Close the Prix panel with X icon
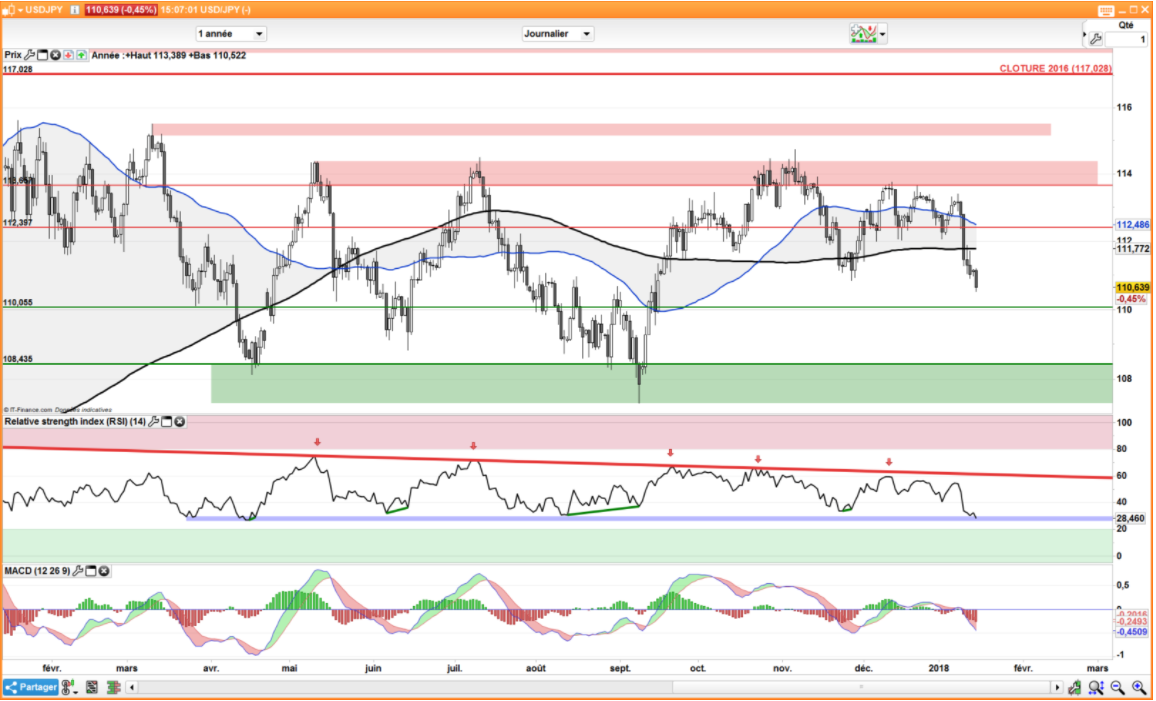Viewport: 1156px width, 701px height. click(x=55, y=55)
